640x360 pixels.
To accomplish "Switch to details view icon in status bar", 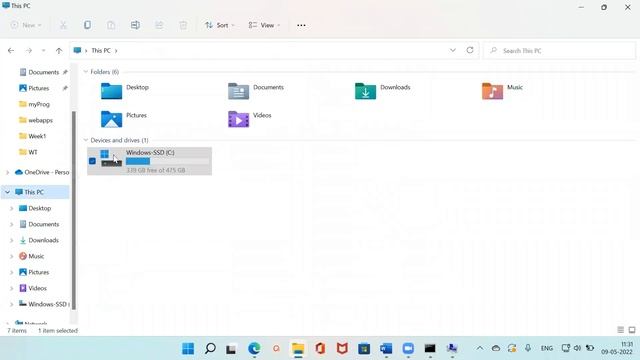I will 620,330.
